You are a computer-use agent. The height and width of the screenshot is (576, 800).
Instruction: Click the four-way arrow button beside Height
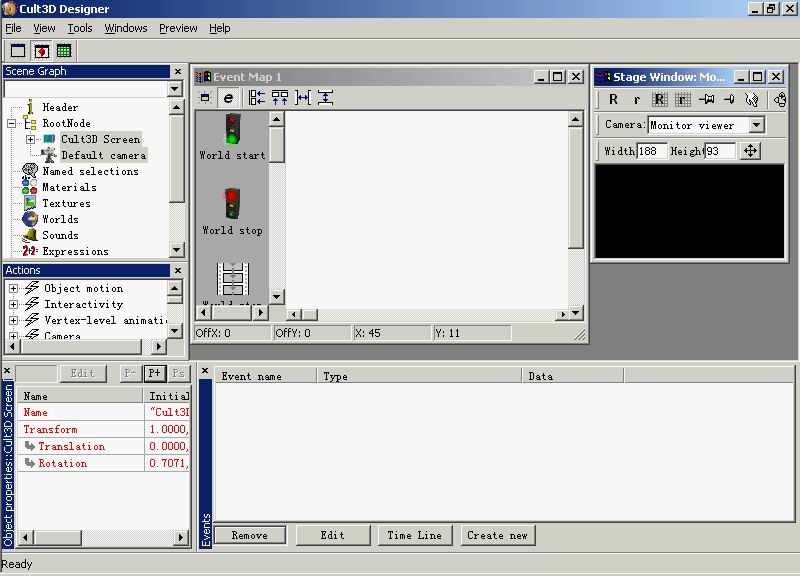coord(750,151)
